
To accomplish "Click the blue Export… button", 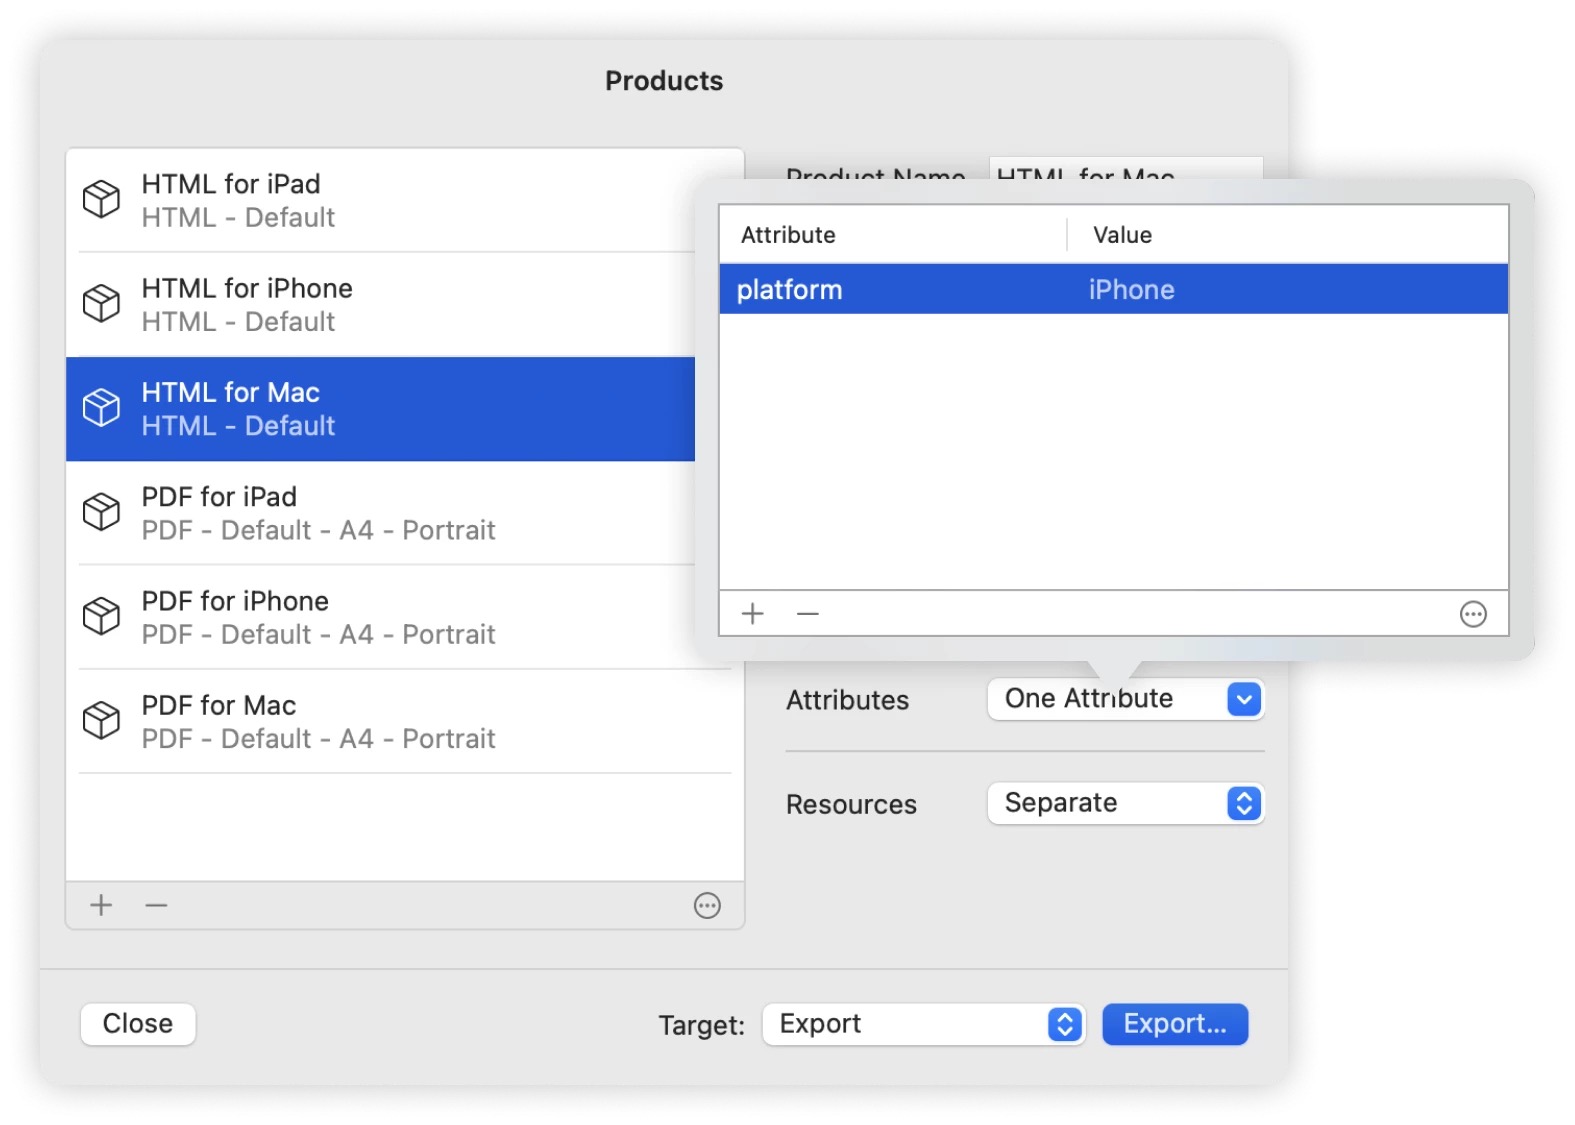I will tap(1174, 1025).
